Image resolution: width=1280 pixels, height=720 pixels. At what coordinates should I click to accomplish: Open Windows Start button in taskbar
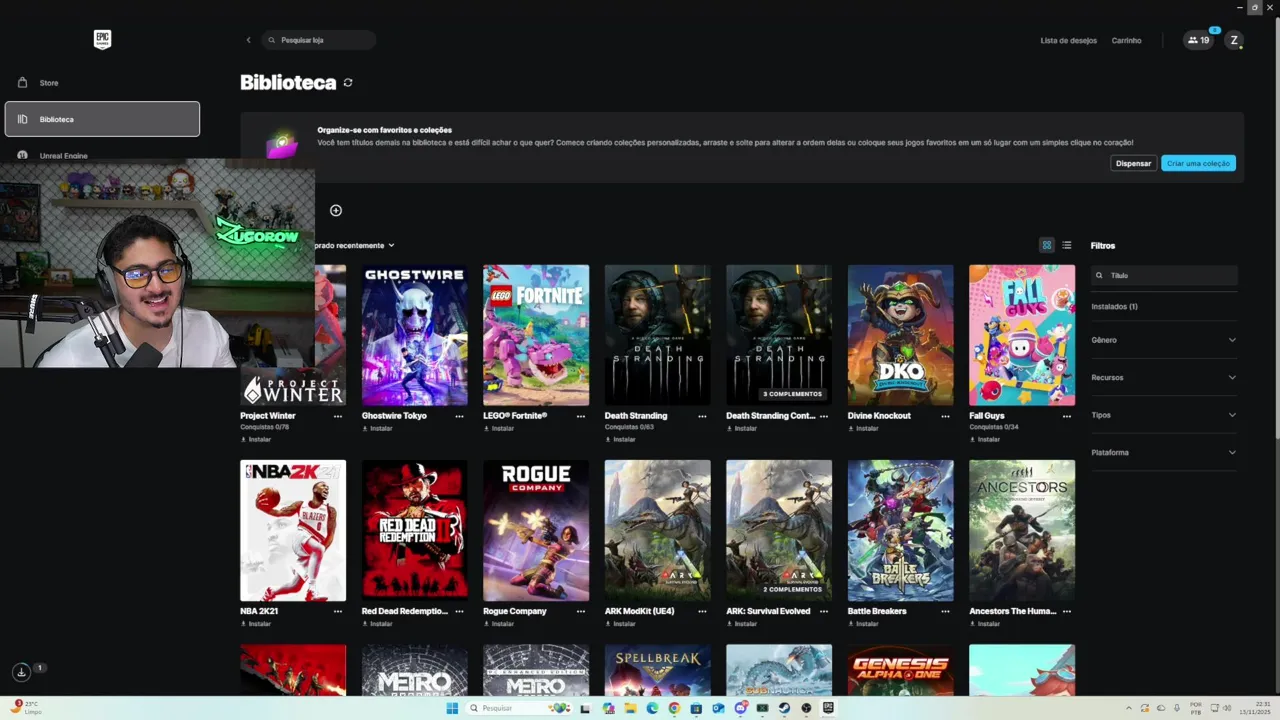pos(452,708)
